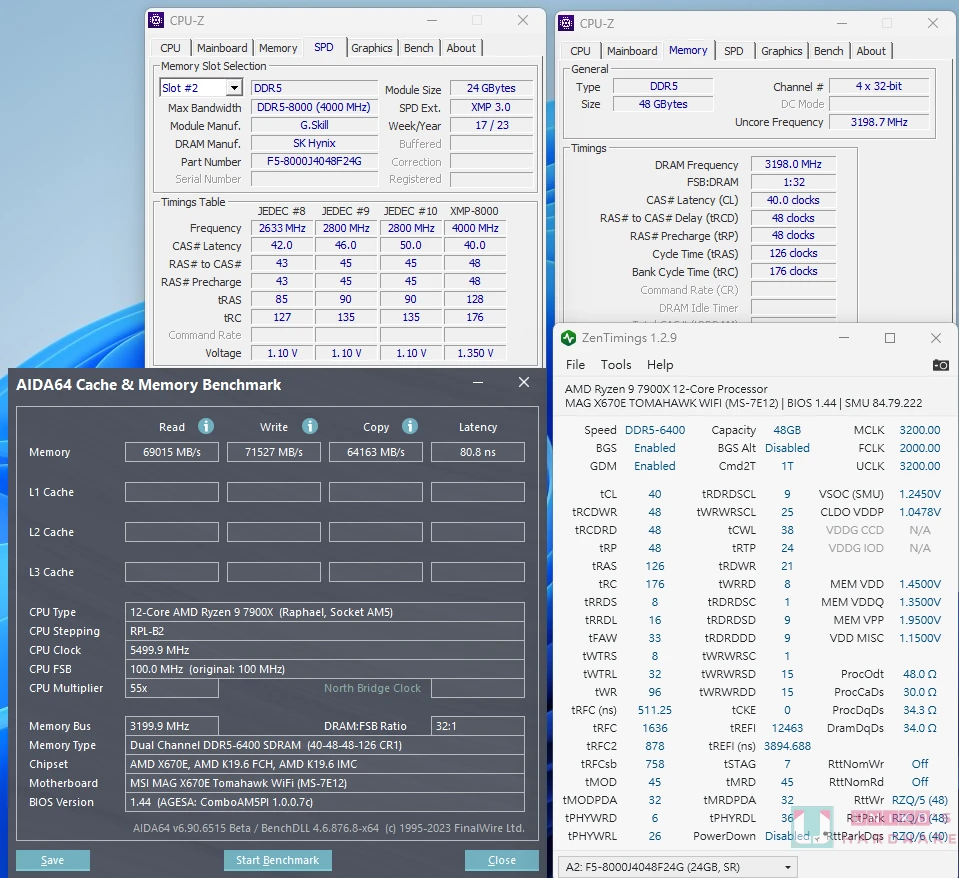Click the CPU-Z logo in the SPD window
The width and height of the screenshot is (959, 878).
[x=157, y=20]
